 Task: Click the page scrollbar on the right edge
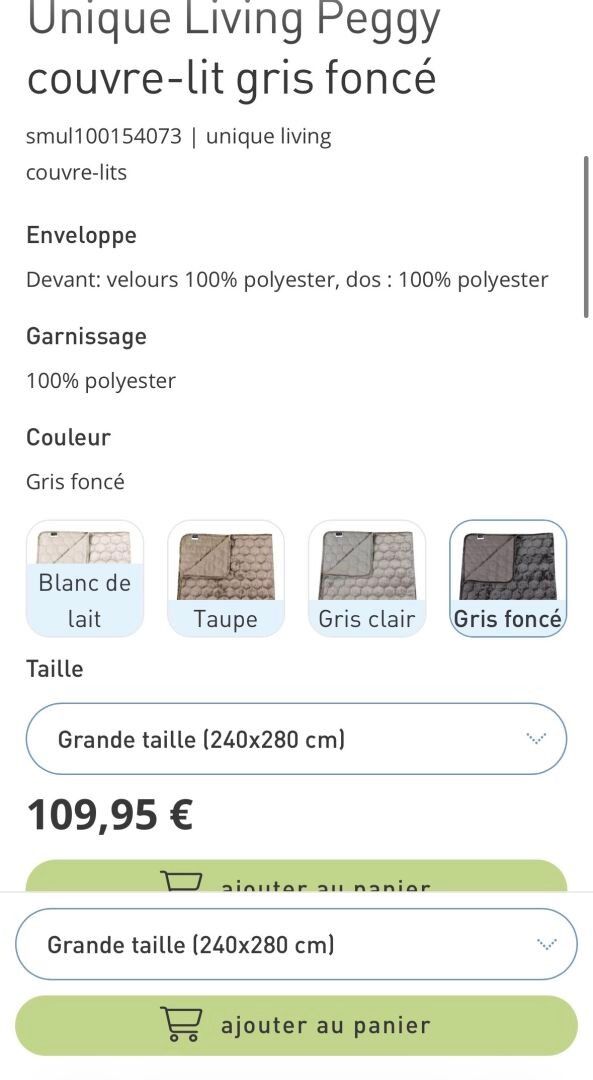point(586,236)
